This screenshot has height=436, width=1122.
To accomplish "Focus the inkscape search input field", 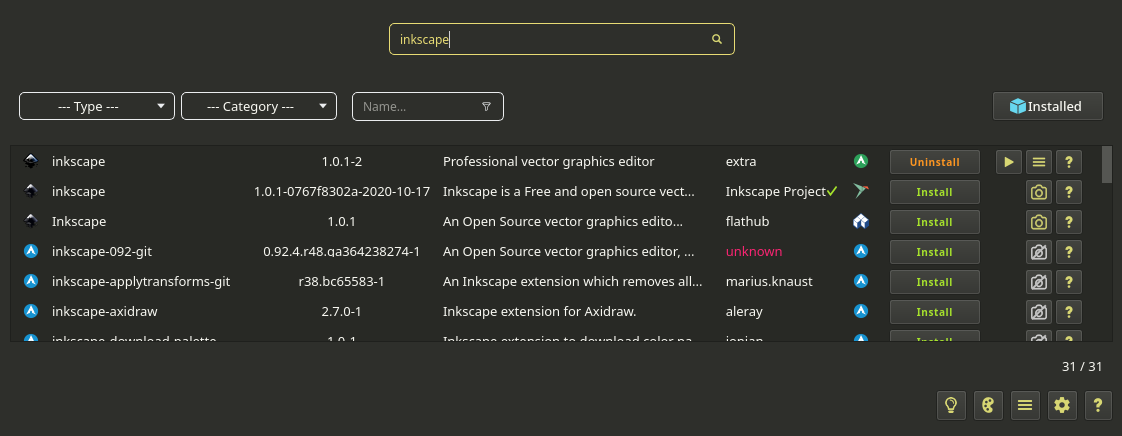I will point(562,39).
